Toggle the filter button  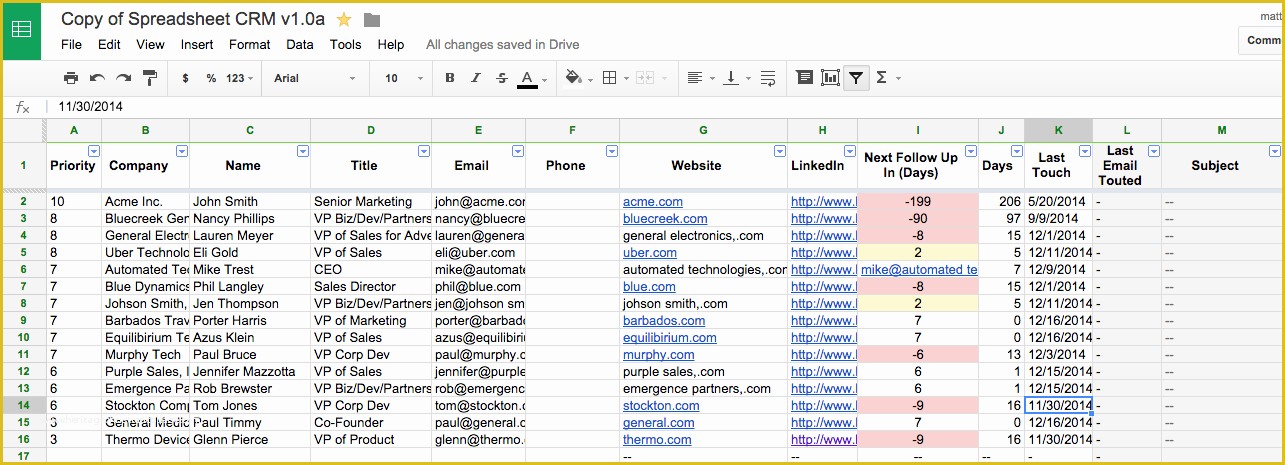click(x=856, y=78)
